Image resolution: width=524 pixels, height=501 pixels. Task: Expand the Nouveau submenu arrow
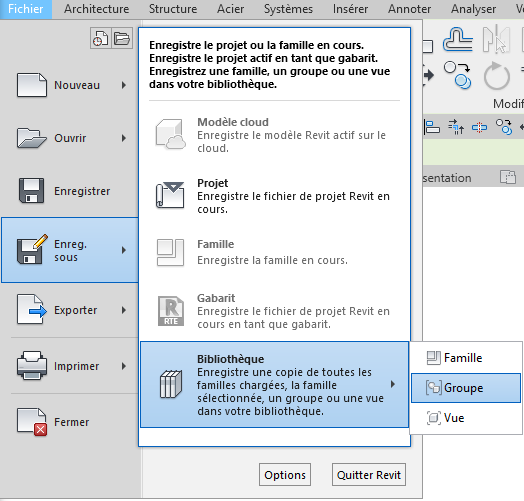(x=124, y=85)
